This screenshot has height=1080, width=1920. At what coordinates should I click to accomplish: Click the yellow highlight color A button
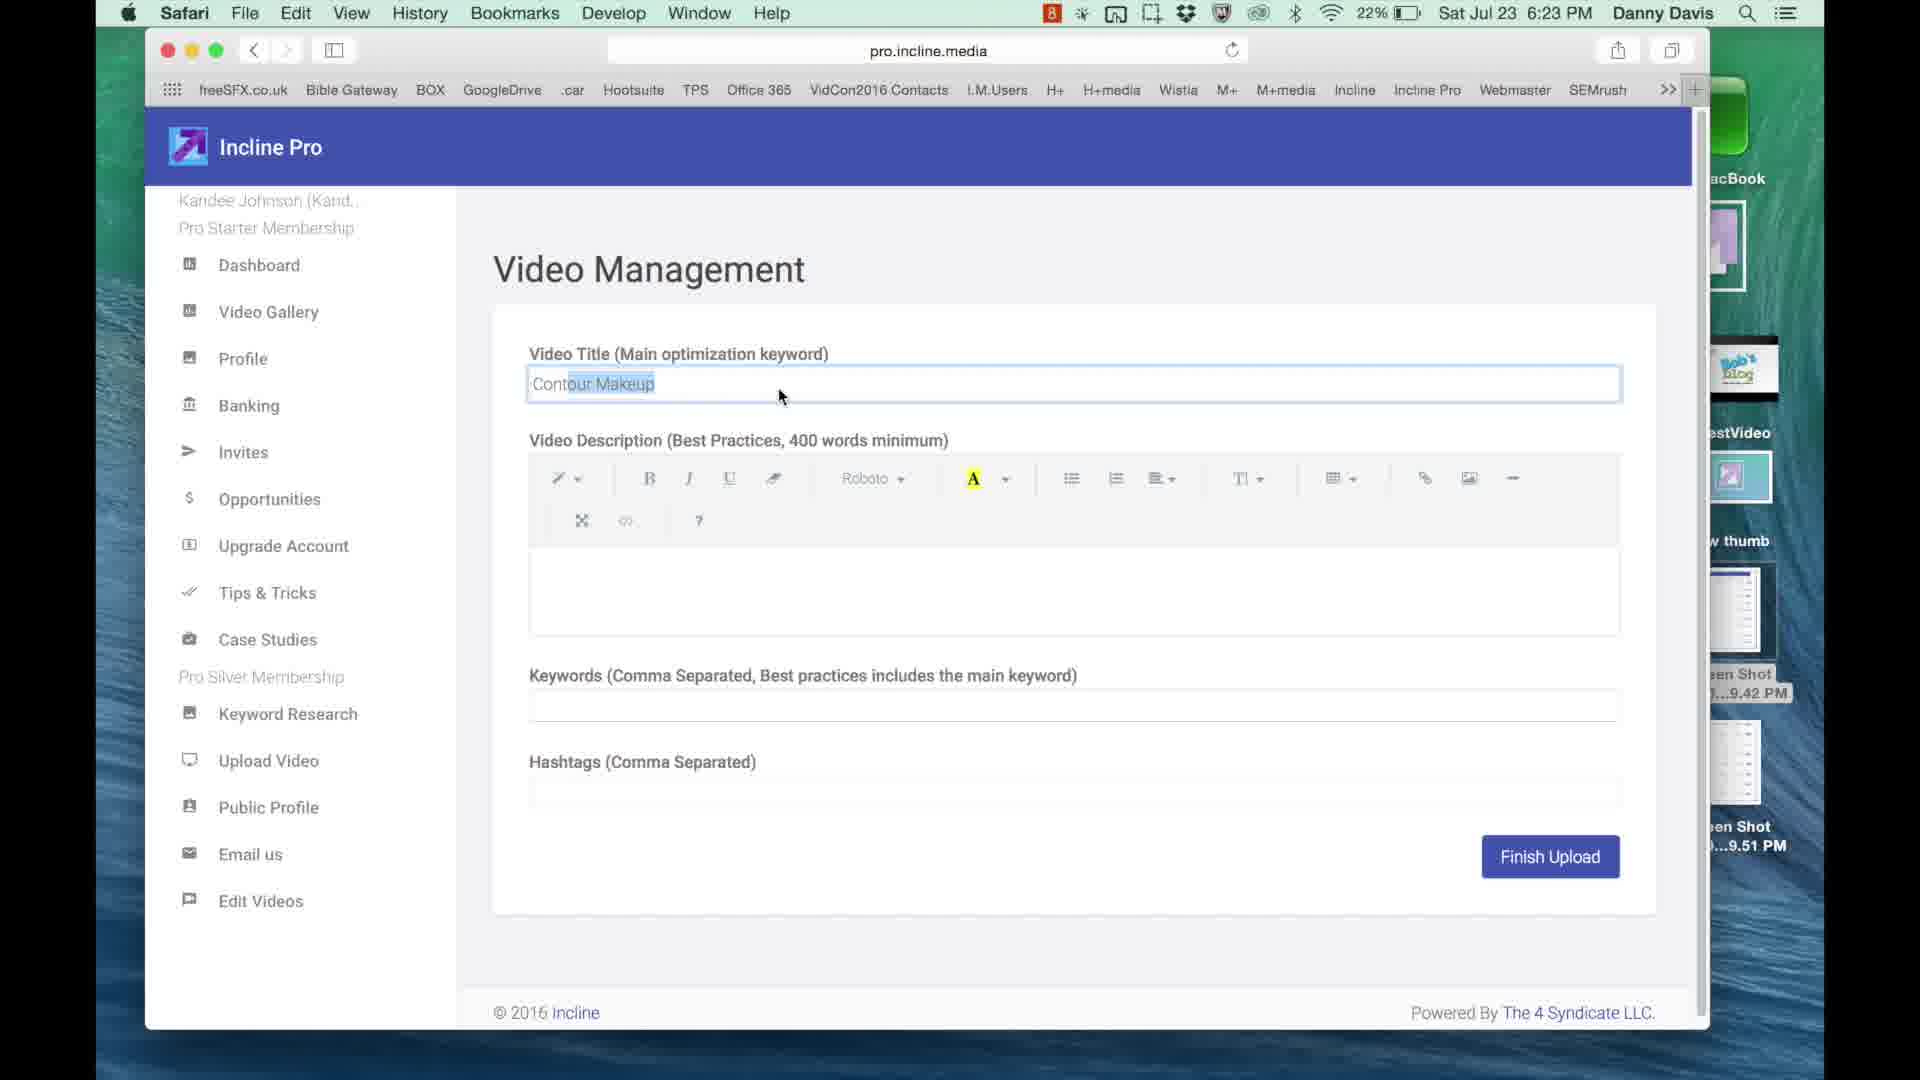pos(973,479)
